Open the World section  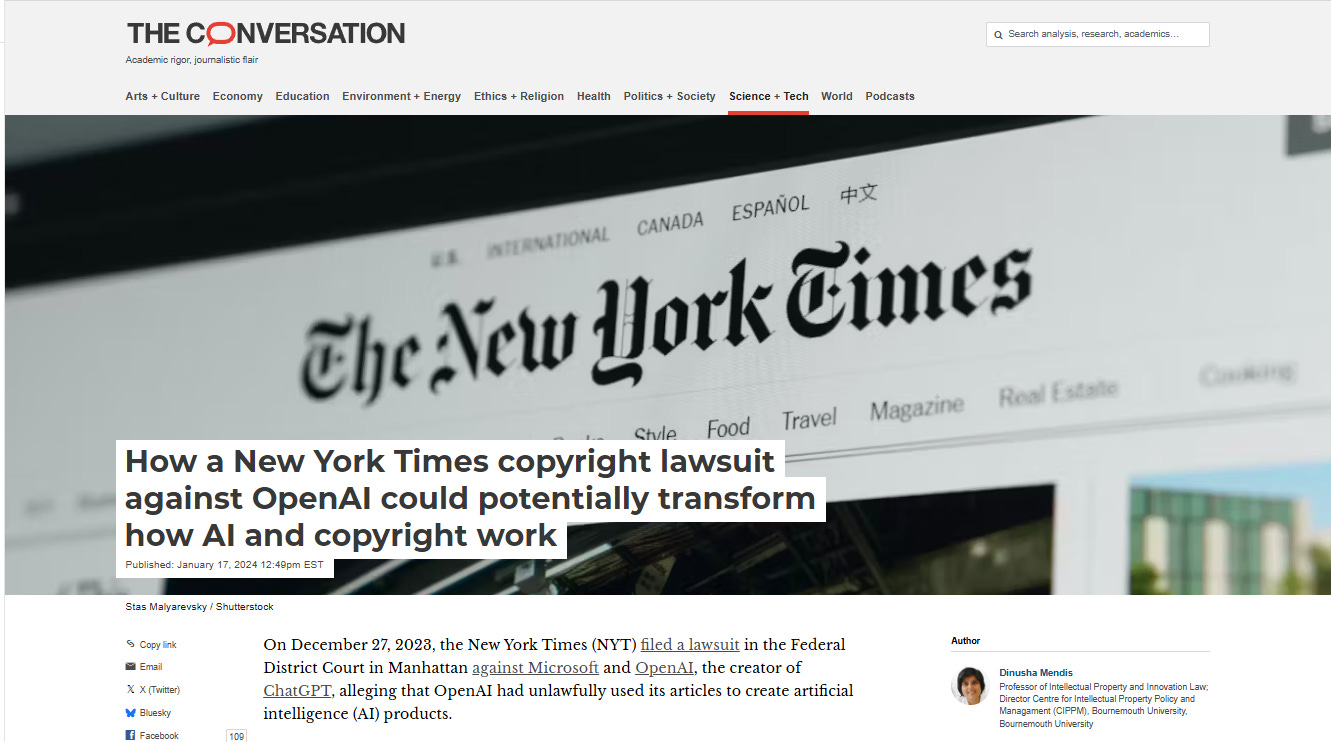(836, 97)
